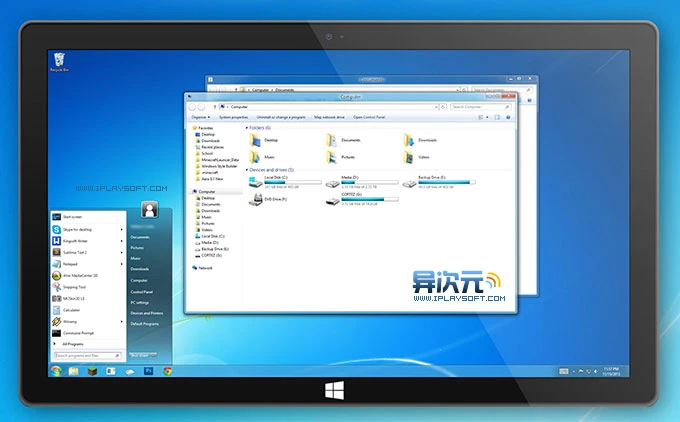Open the DVD Drive (F:)
680x422 pixels.
268,199
